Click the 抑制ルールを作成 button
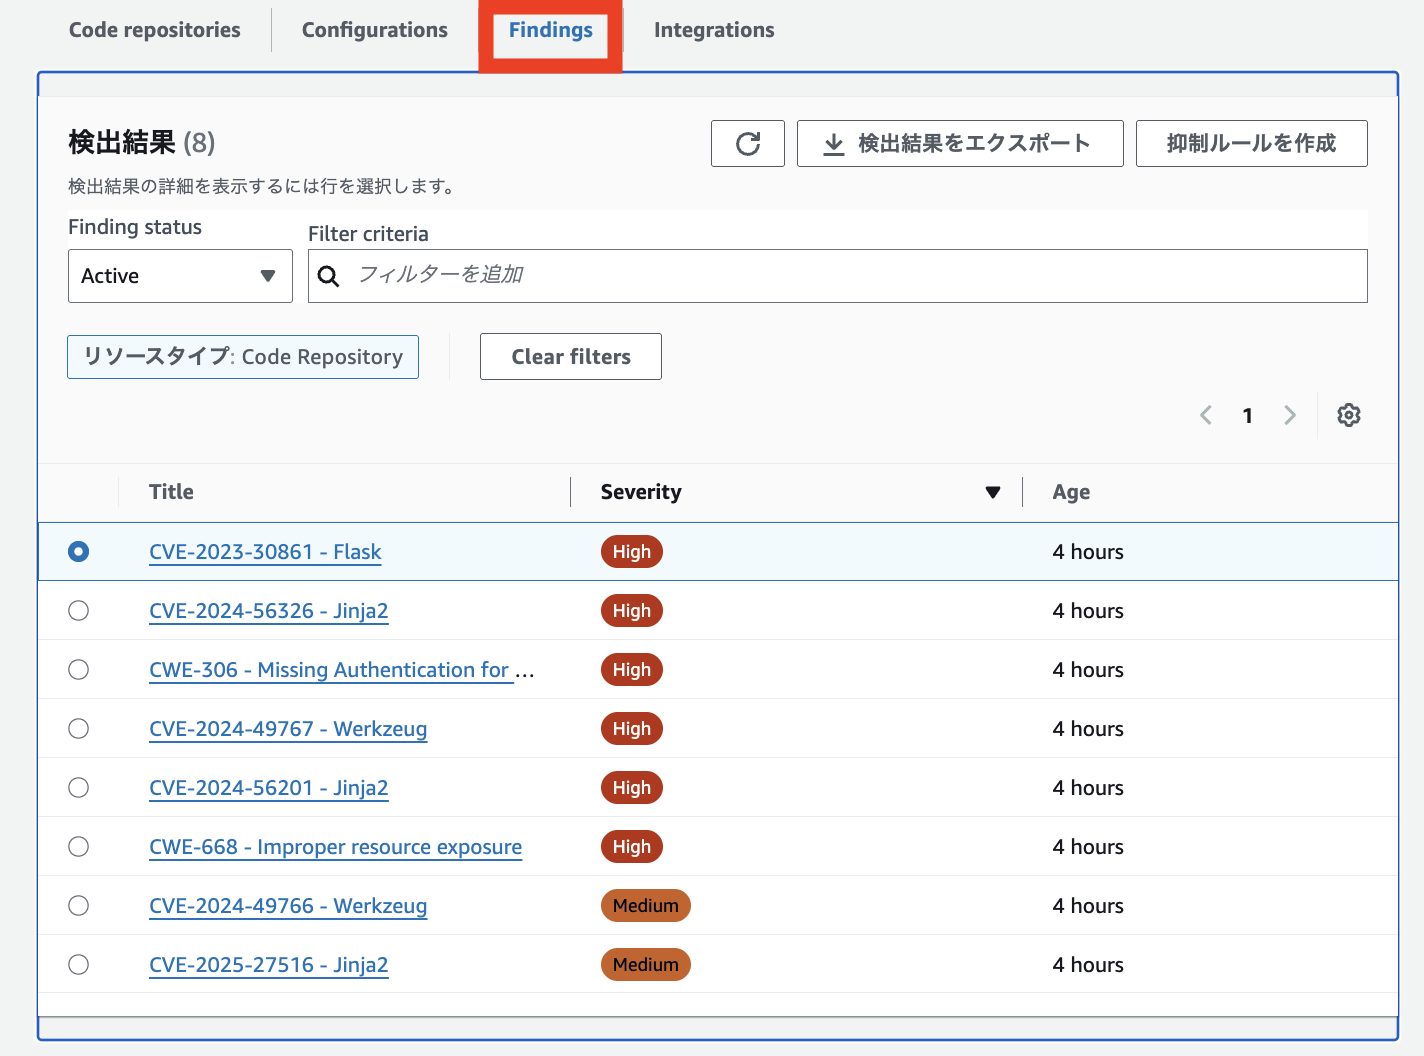This screenshot has width=1424, height=1056. pyautogui.click(x=1250, y=143)
